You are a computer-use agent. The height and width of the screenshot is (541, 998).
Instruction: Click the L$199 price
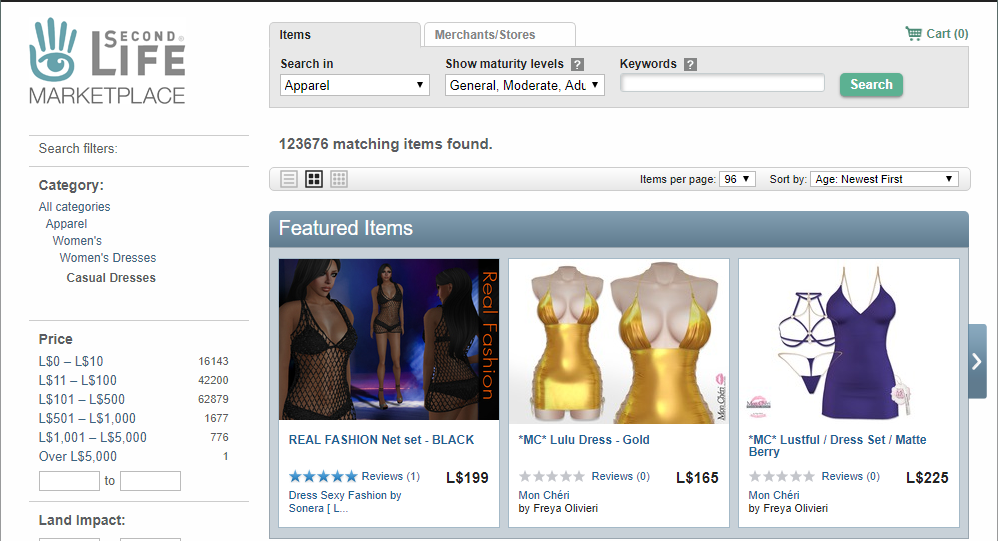click(467, 478)
